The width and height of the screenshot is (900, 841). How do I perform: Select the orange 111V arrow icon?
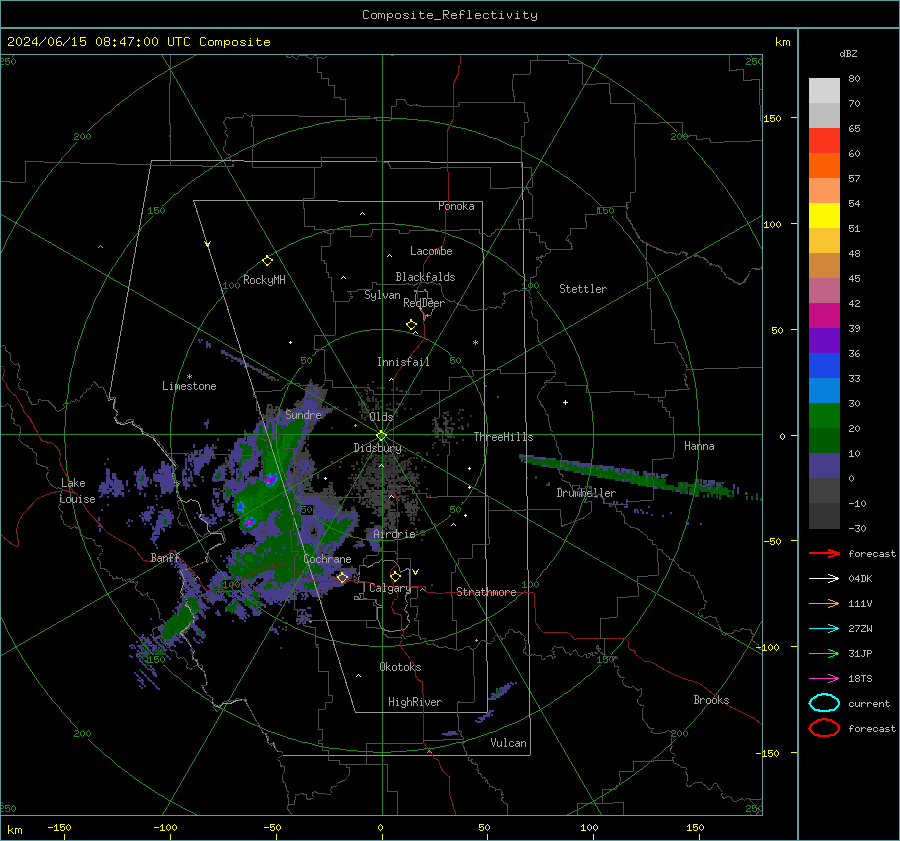pos(824,603)
